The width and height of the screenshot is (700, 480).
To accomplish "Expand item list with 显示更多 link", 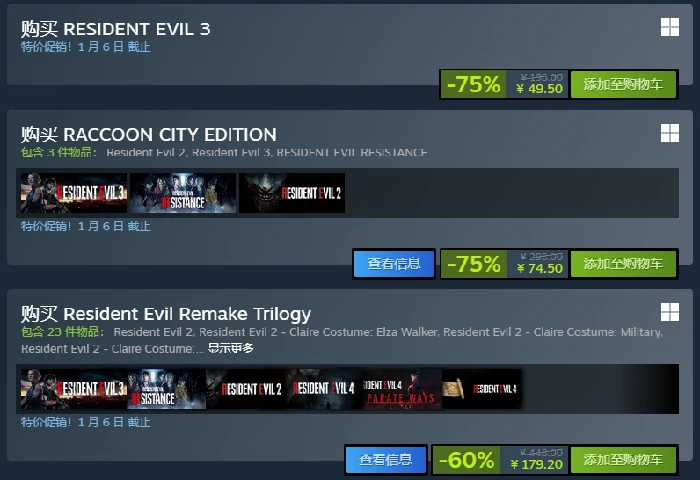I will pos(230,348).
